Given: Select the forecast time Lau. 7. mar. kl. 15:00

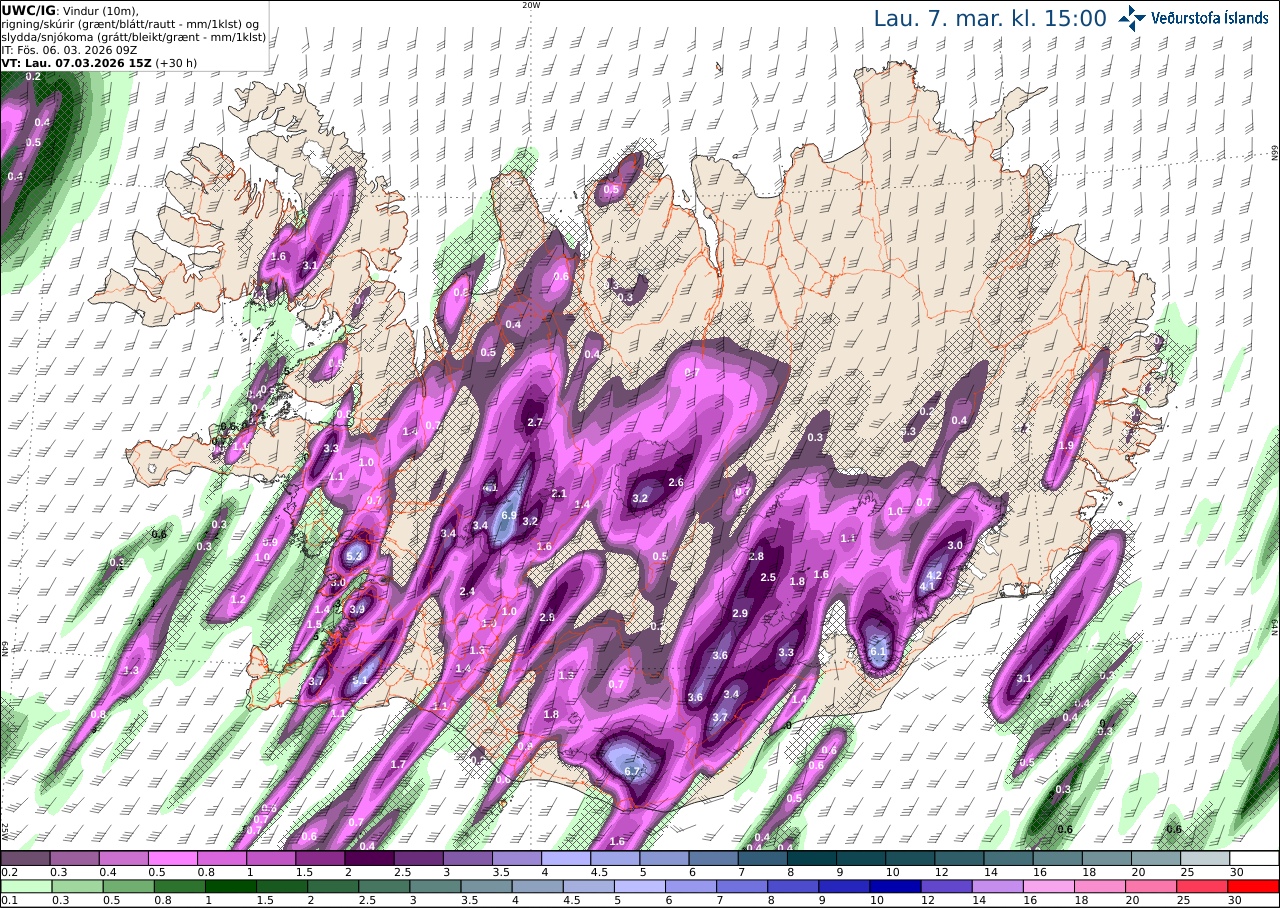Looking at the screenshot, I should (990, 18).
